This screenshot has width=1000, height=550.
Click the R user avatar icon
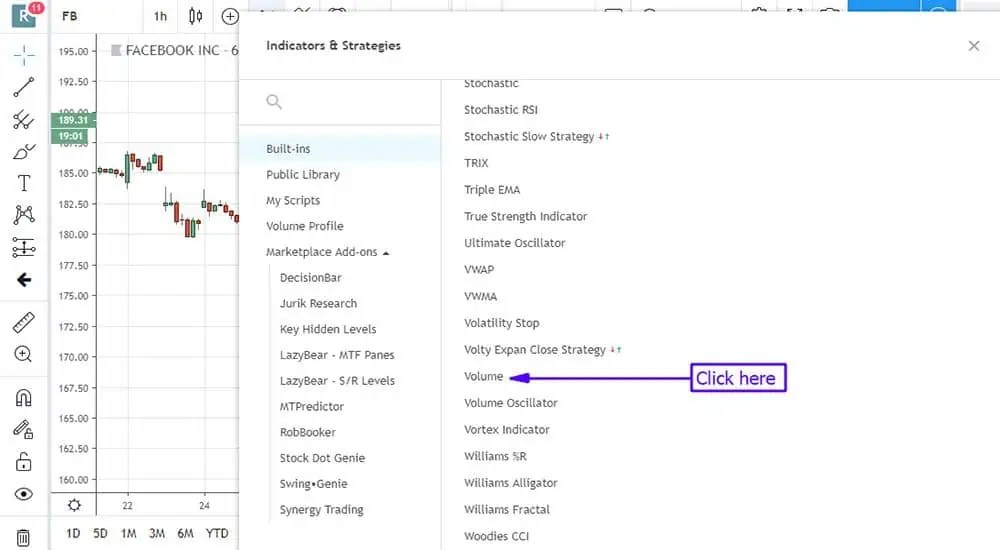tap(24, 15)
